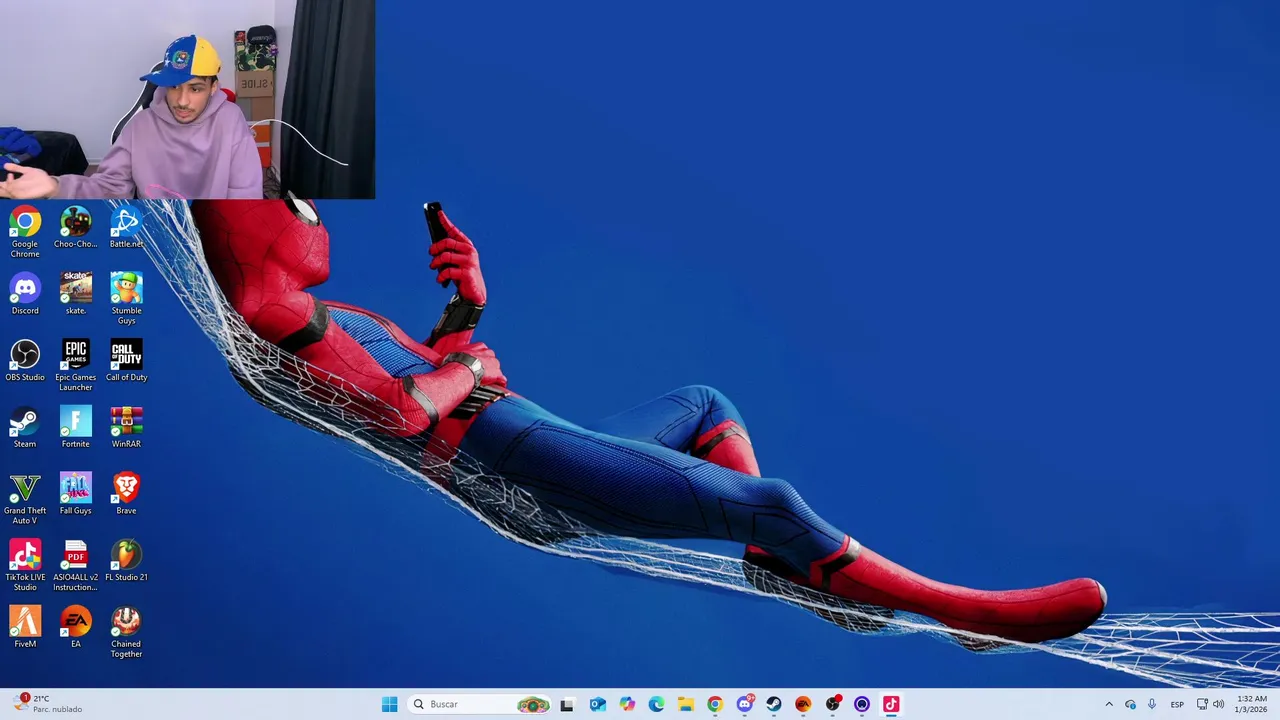The width and height of the screenshot is (1280, 720).
Task: Launch Copilot from the taskbar
Action: pyautogui.click(x=627, y=704)
